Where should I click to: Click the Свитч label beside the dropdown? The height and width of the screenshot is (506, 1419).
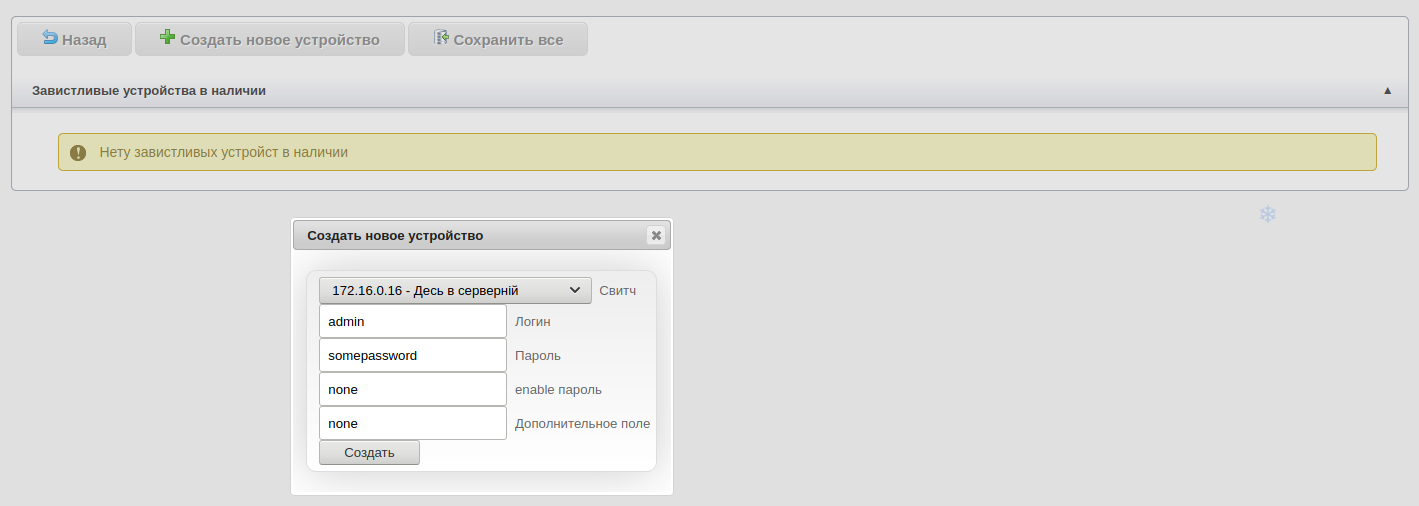pyautogui.click(x=617, y=290)
